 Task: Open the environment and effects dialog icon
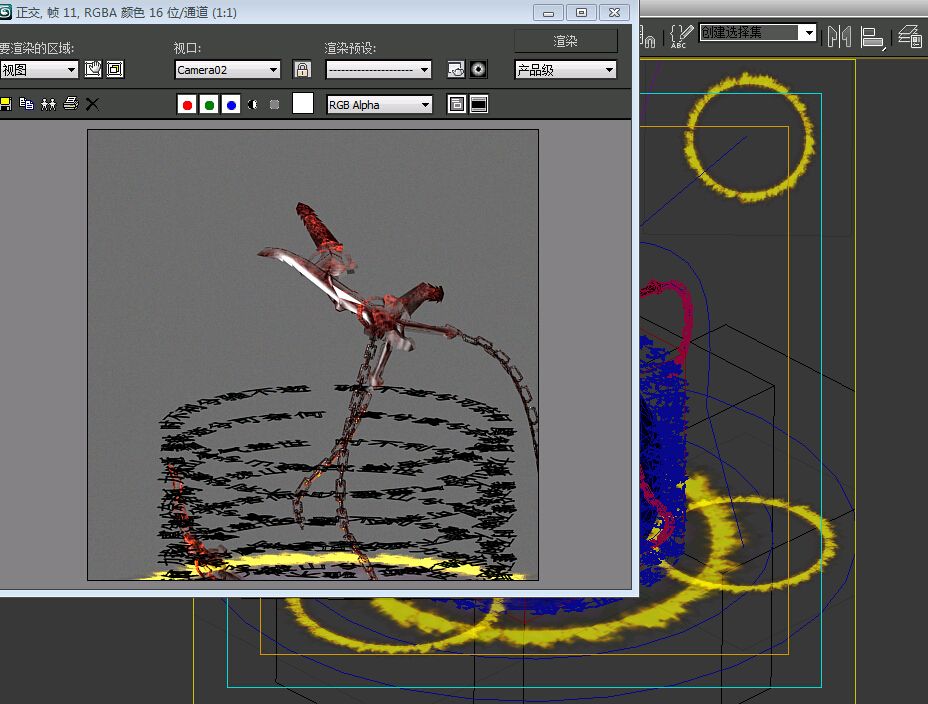click(x=479, y=69)
